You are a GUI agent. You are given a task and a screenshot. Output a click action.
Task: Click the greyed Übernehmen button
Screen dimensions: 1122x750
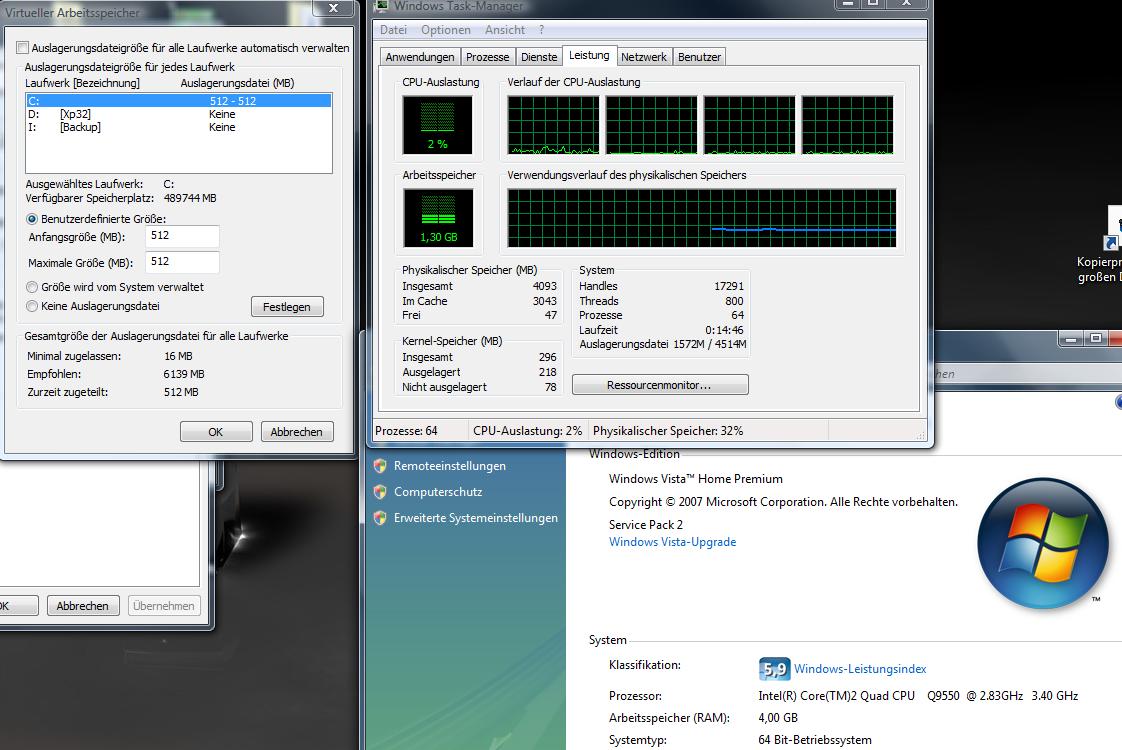coord(164,606)
